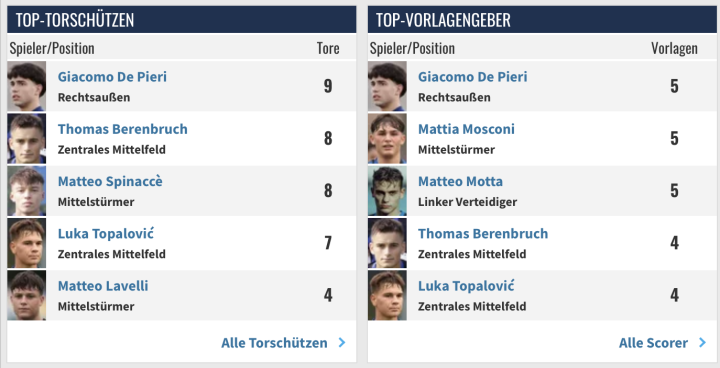Open Giacomo De Pieri's profile from top scorers
The image size is (720, 368).
click(x=112, y=76)
